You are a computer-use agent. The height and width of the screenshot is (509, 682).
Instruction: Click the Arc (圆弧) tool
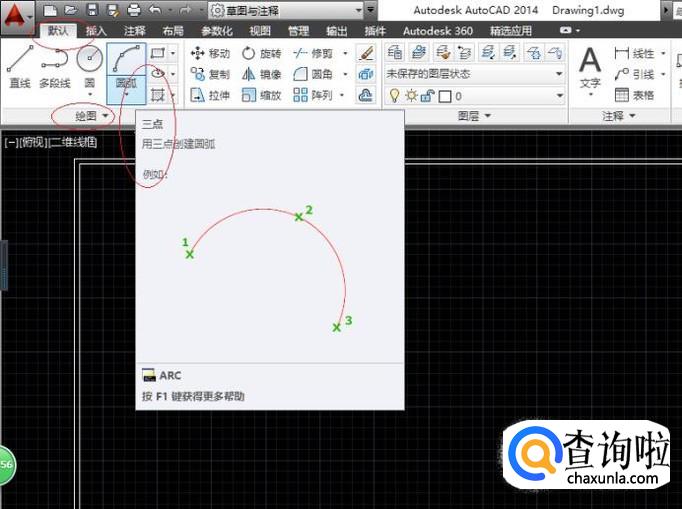[126, 66]
